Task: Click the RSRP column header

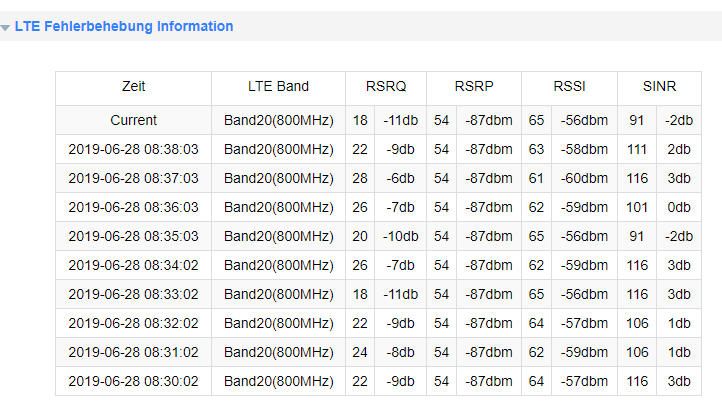Action: (x=474, y=87)
